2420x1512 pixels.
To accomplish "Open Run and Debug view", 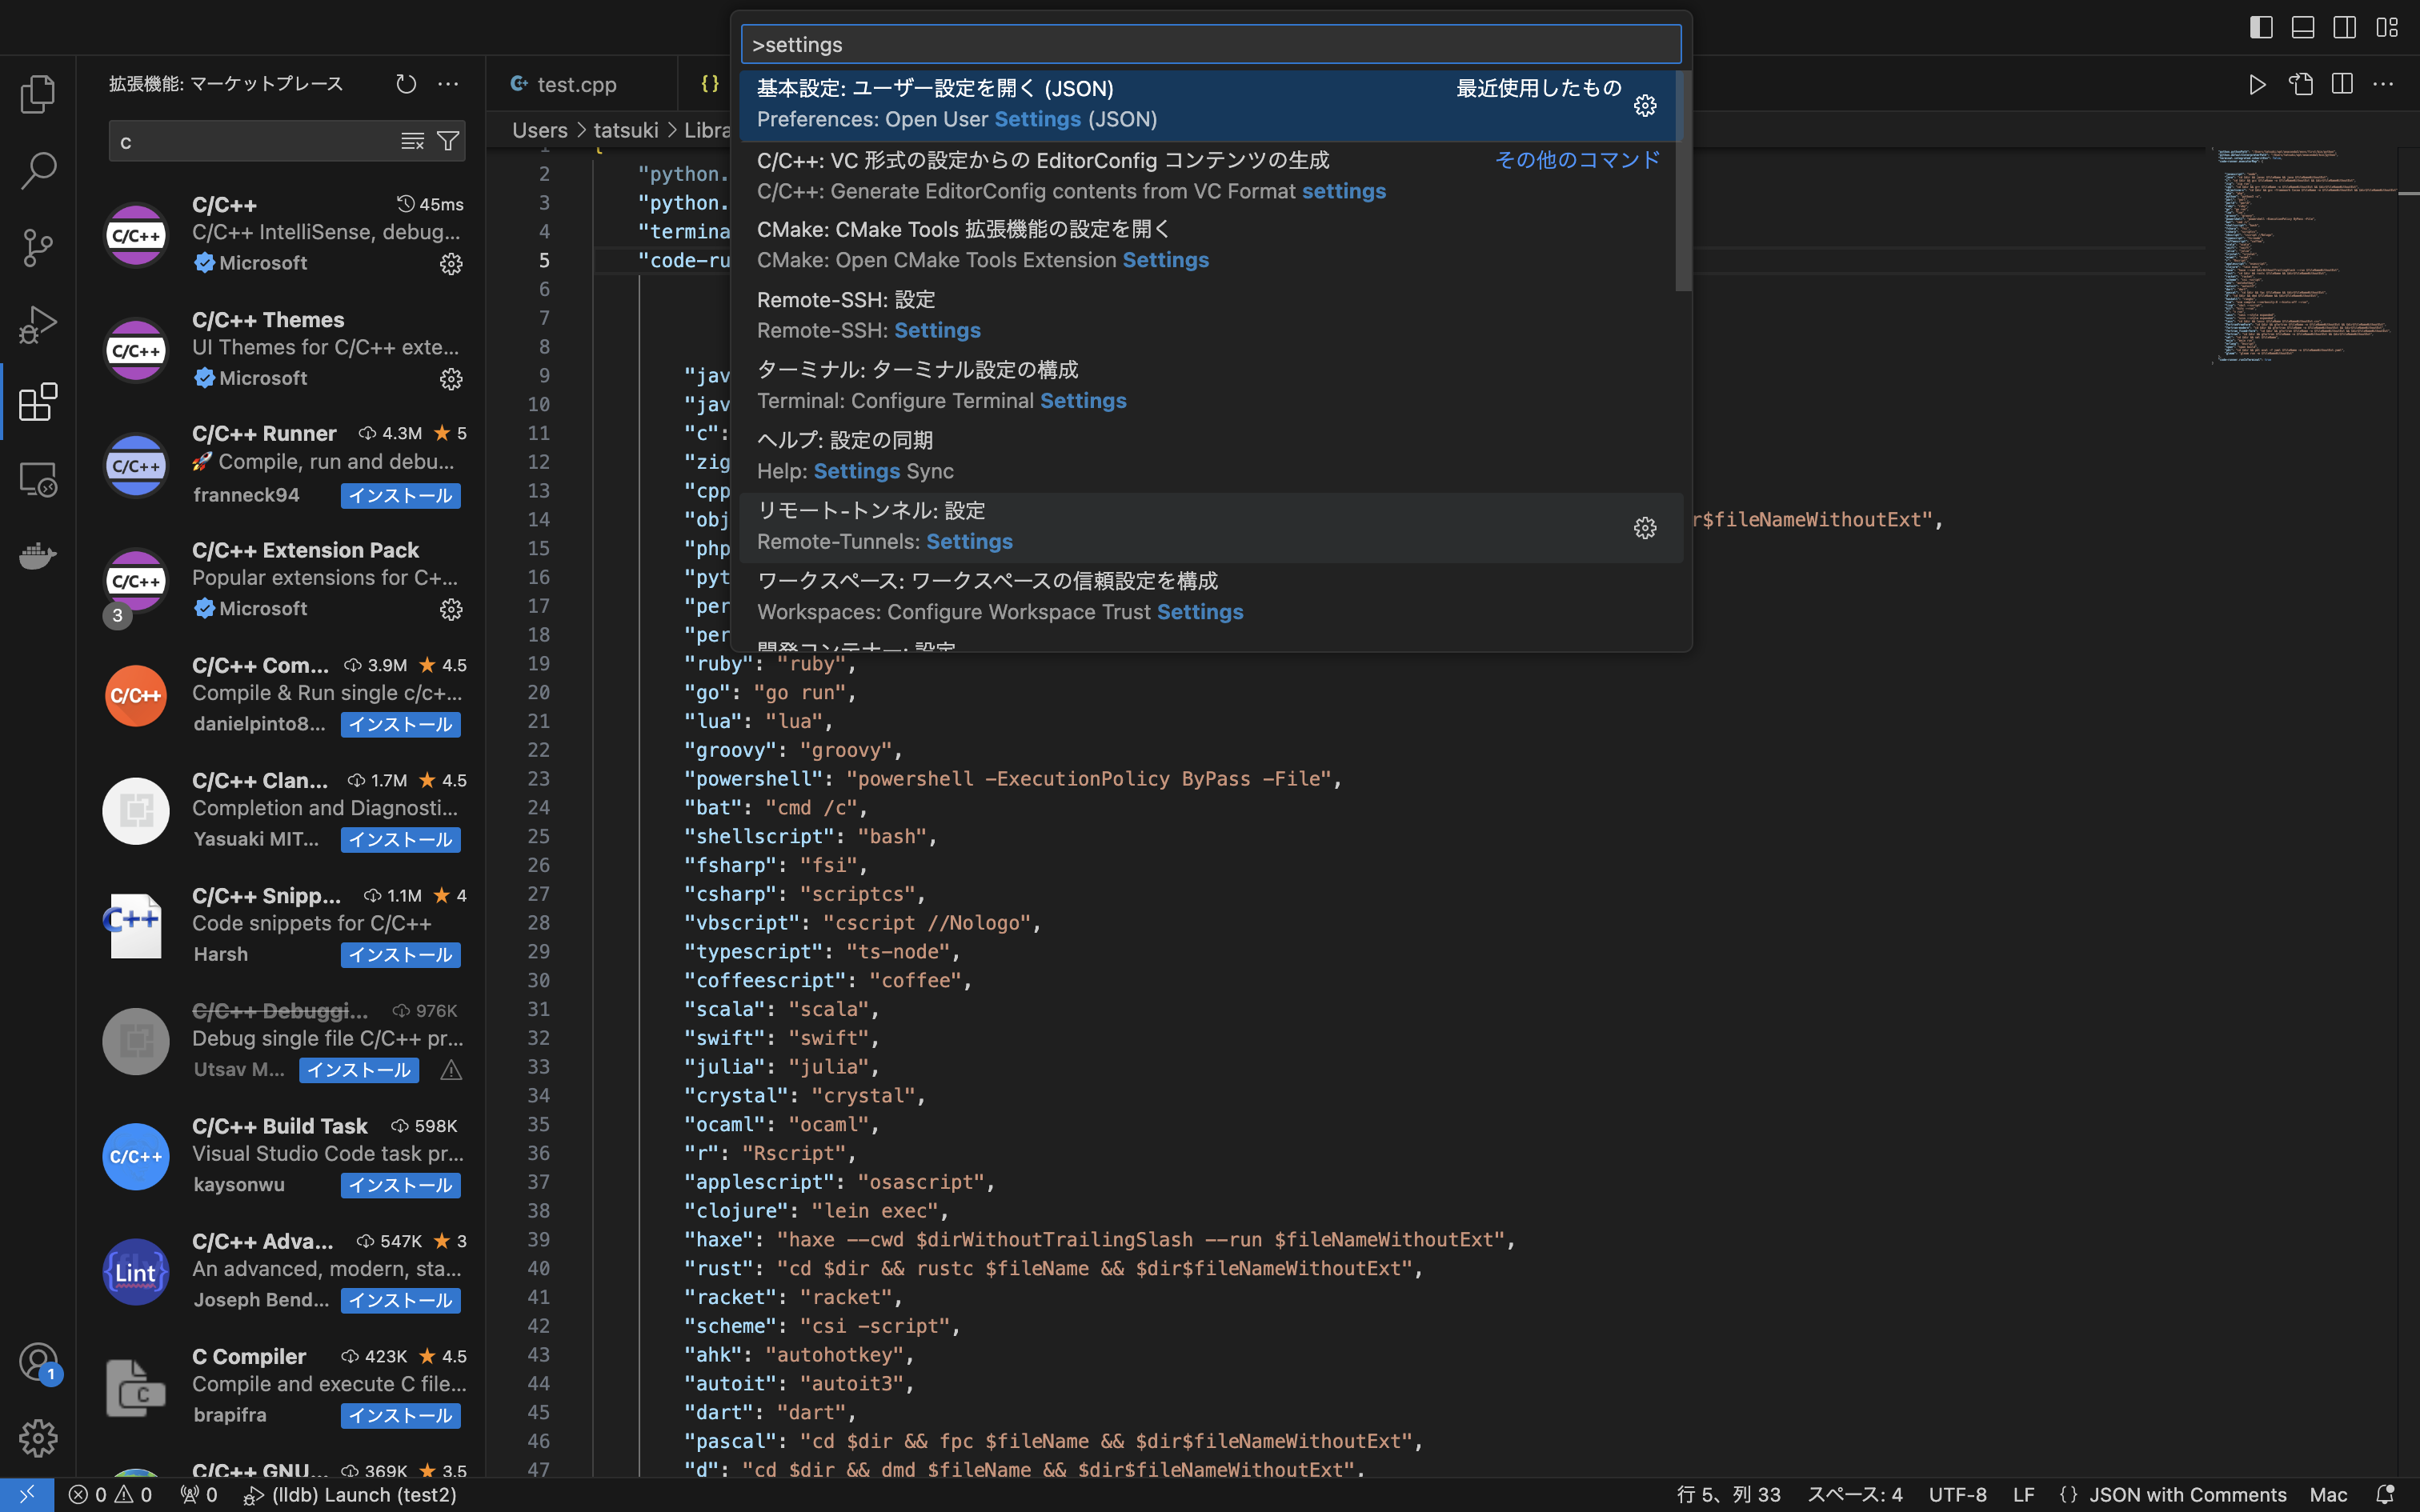I will coord(38,325).
